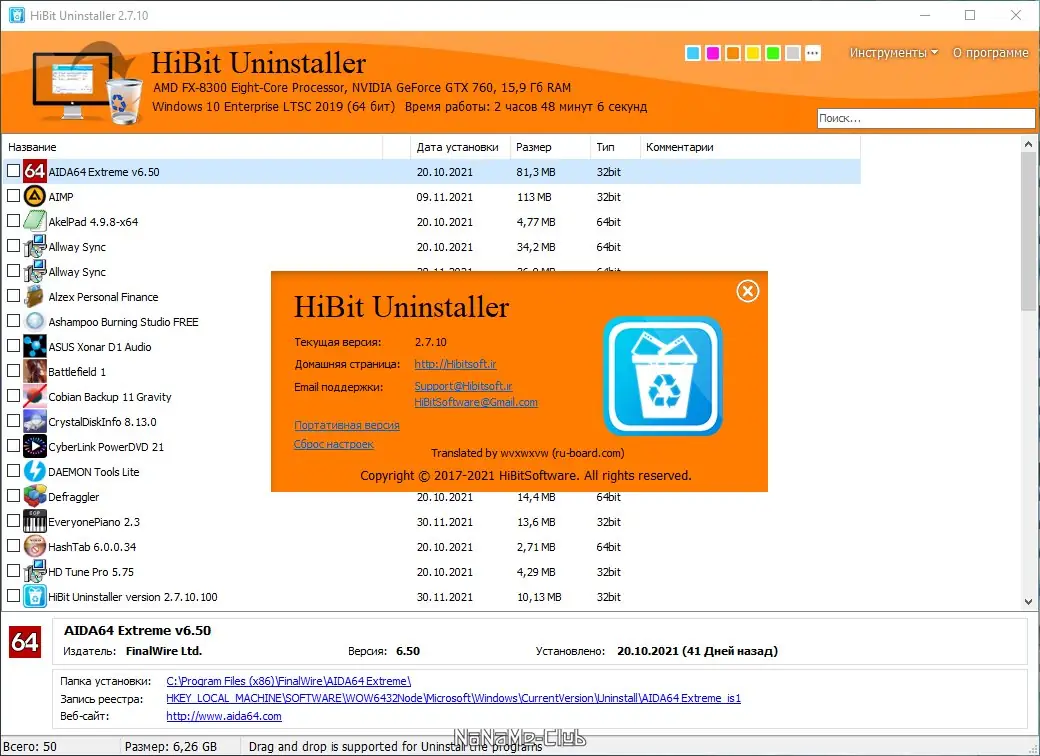This screenshot has height=756, width=1040.
Task: Click the AkelPad 4.9.8-x64 icon
Action: [34, 221]
